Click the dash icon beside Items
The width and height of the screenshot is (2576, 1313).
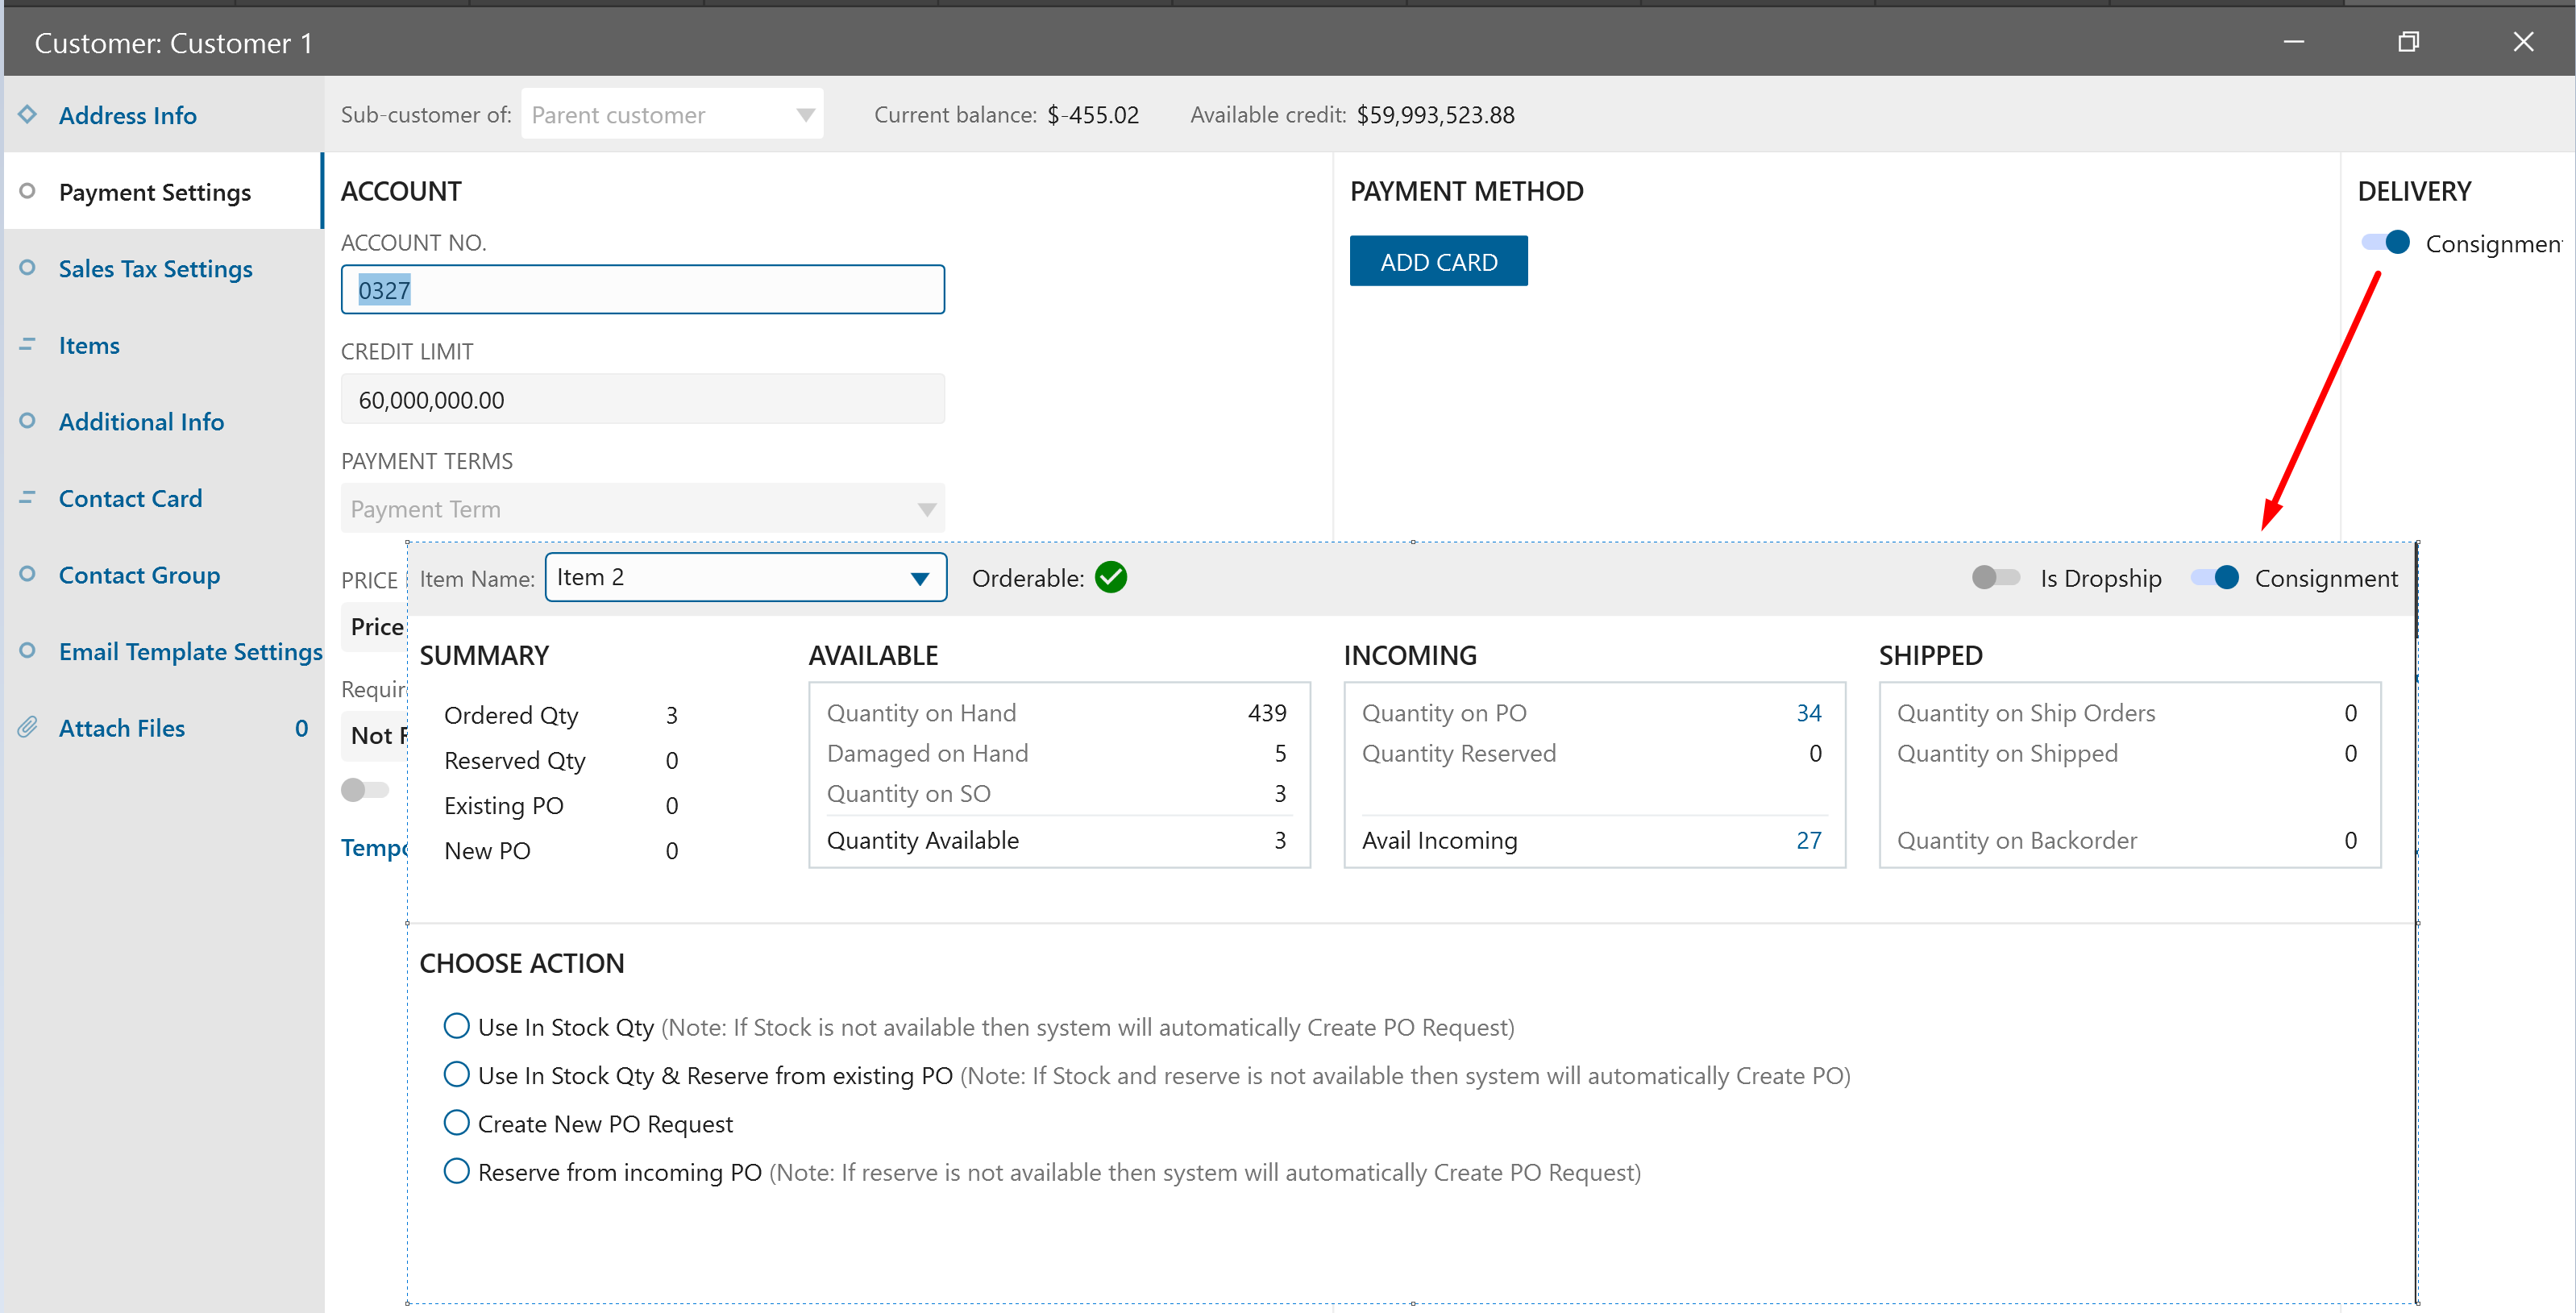point(27,344)
